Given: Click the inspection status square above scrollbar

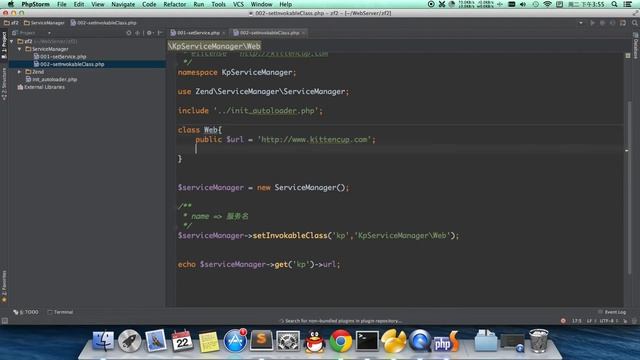Looking at the screenshot, I should pos(628,56).
